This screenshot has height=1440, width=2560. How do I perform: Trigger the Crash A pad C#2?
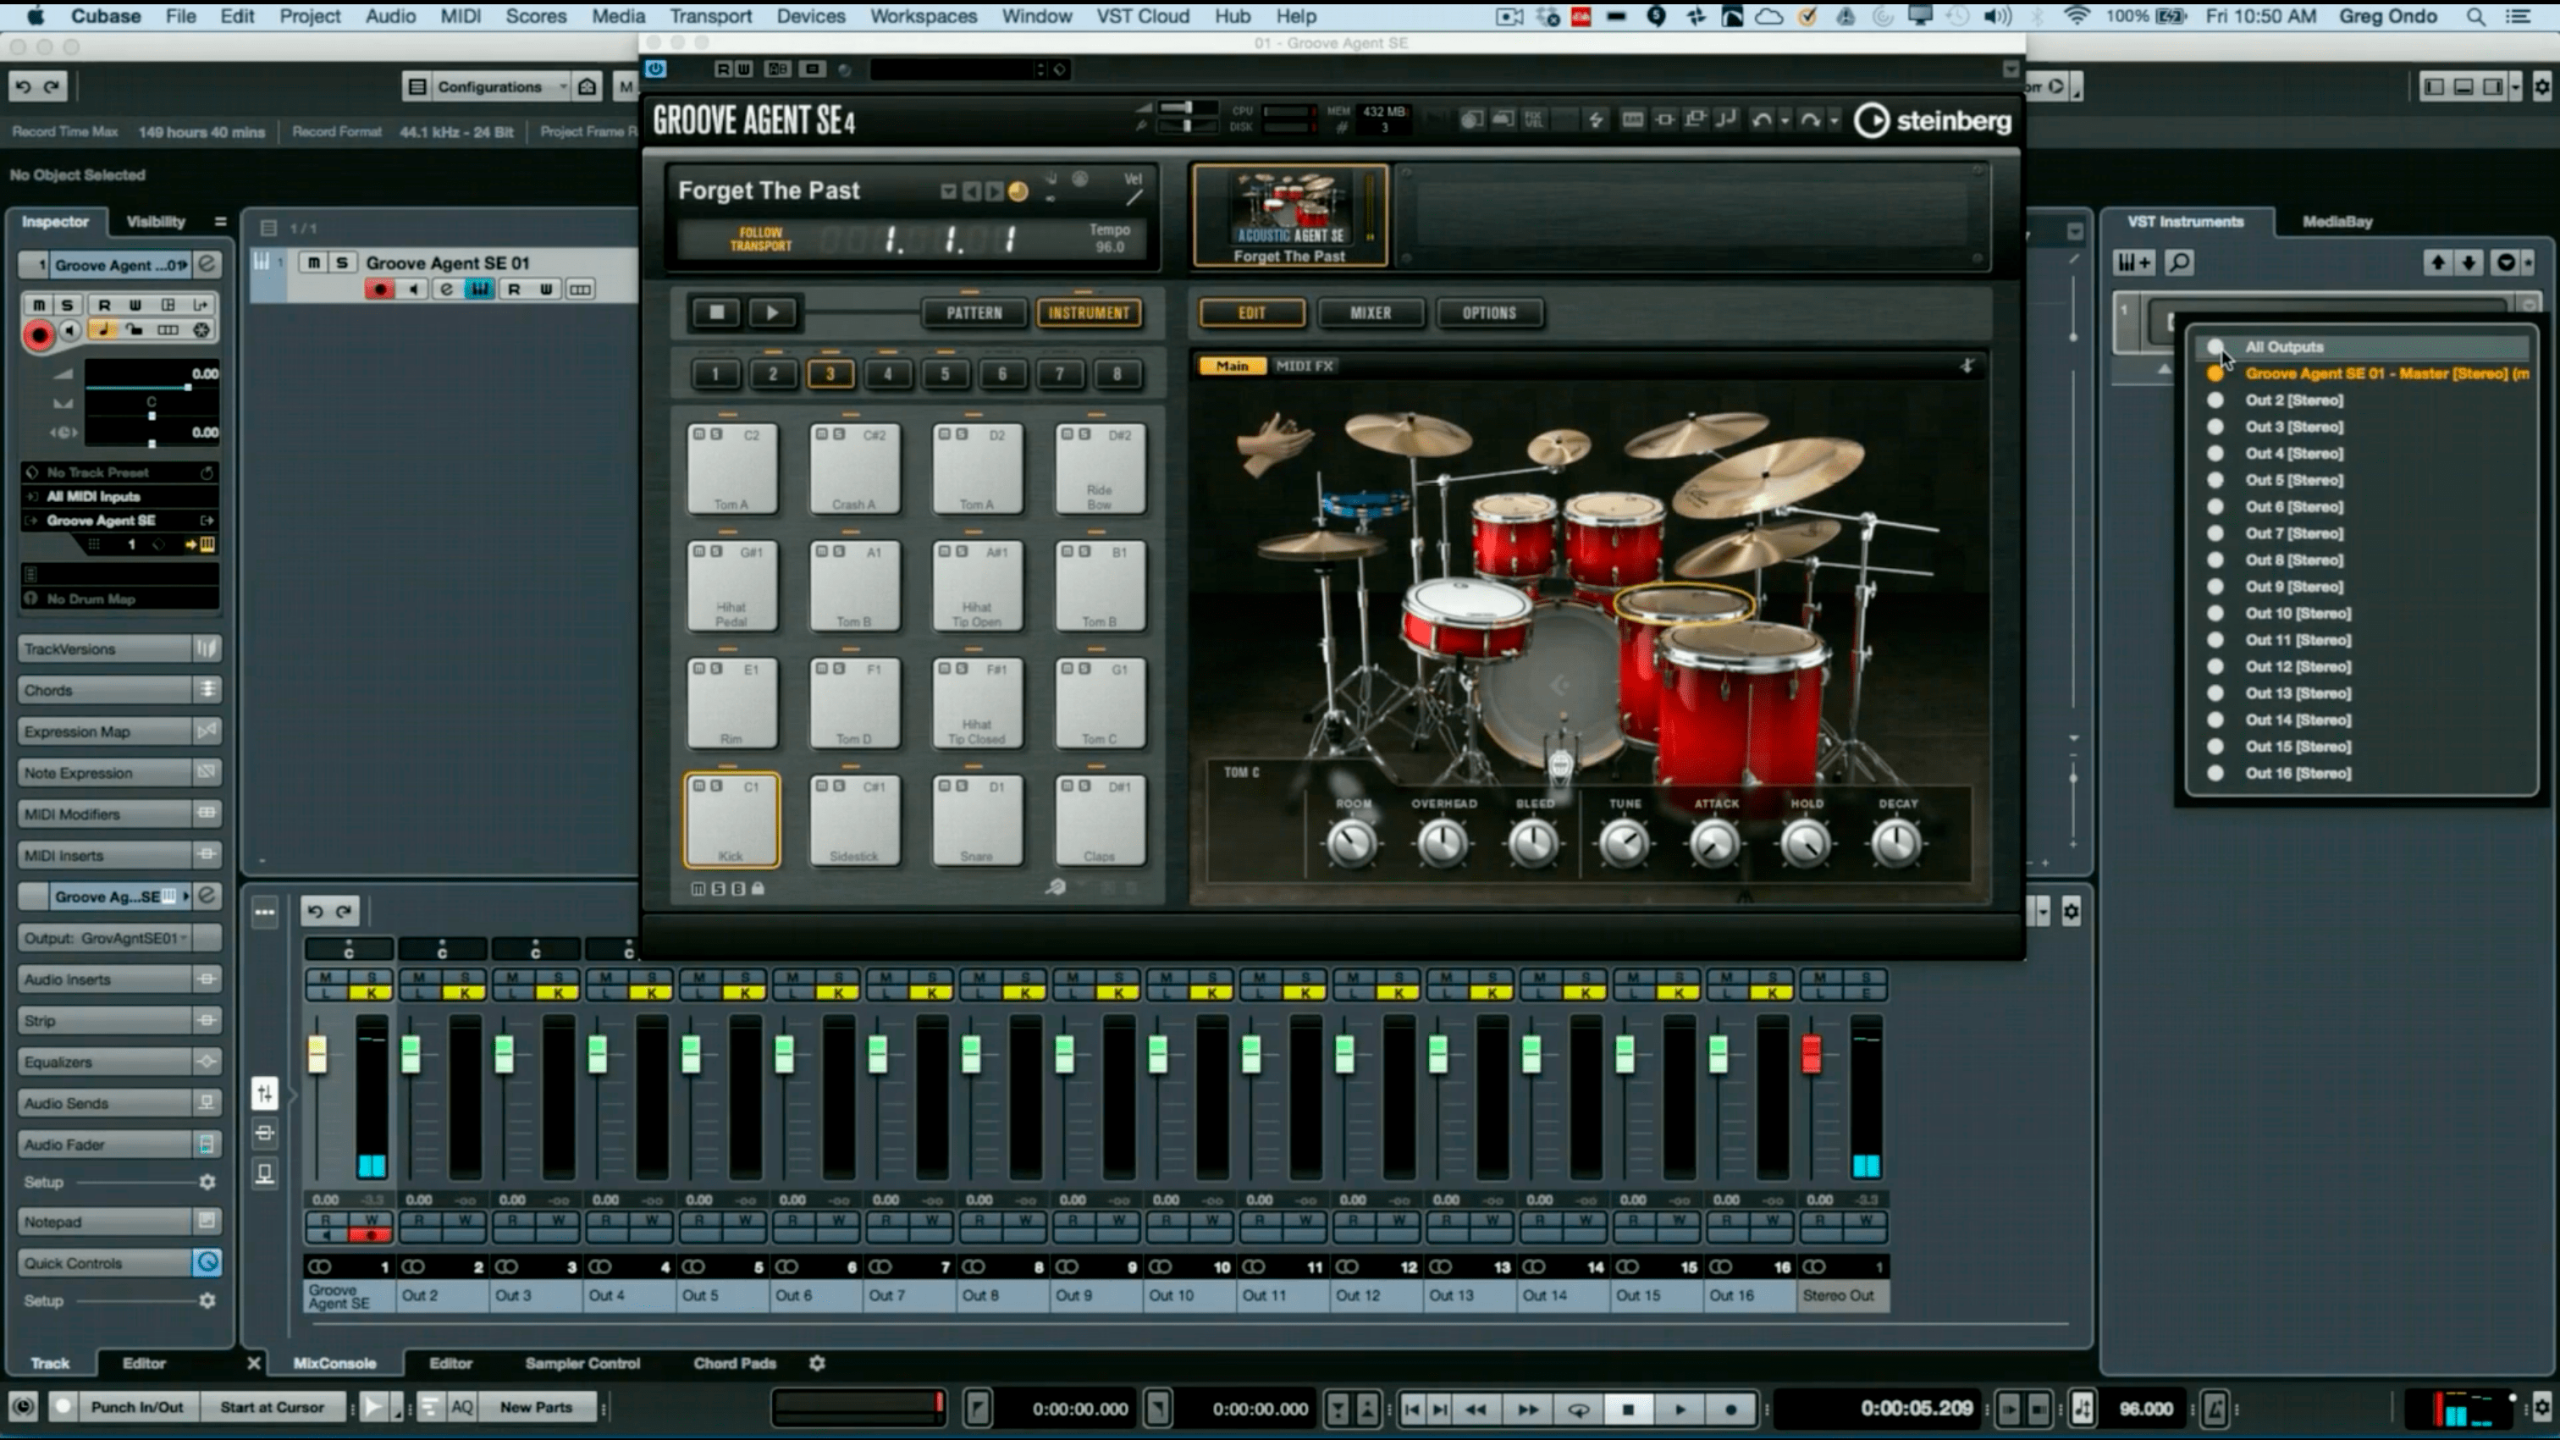tap(854, 468)
